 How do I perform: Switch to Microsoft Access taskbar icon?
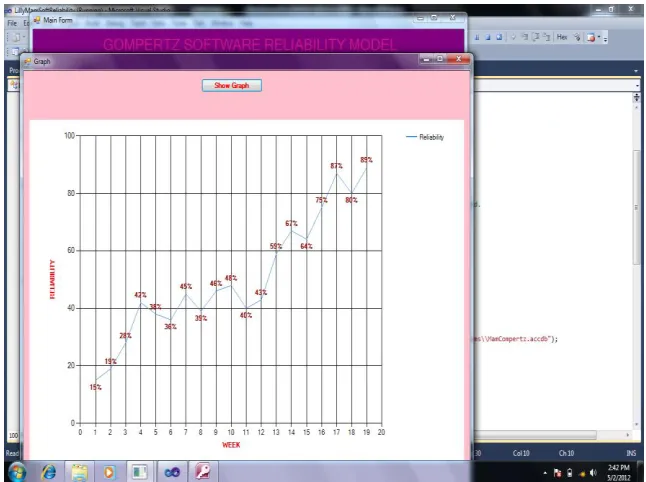[x=203, y=472]
